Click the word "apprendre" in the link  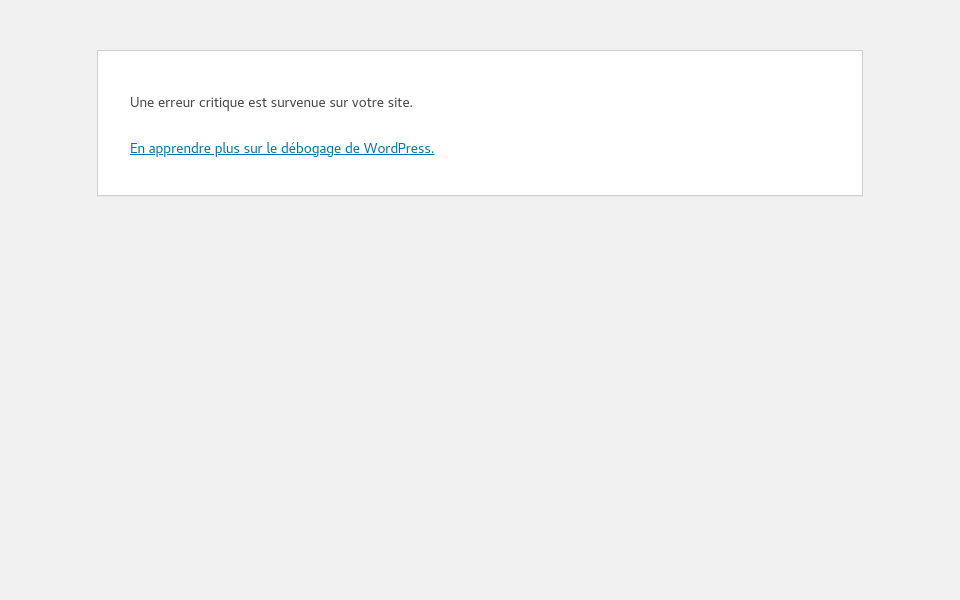point(179,149)
